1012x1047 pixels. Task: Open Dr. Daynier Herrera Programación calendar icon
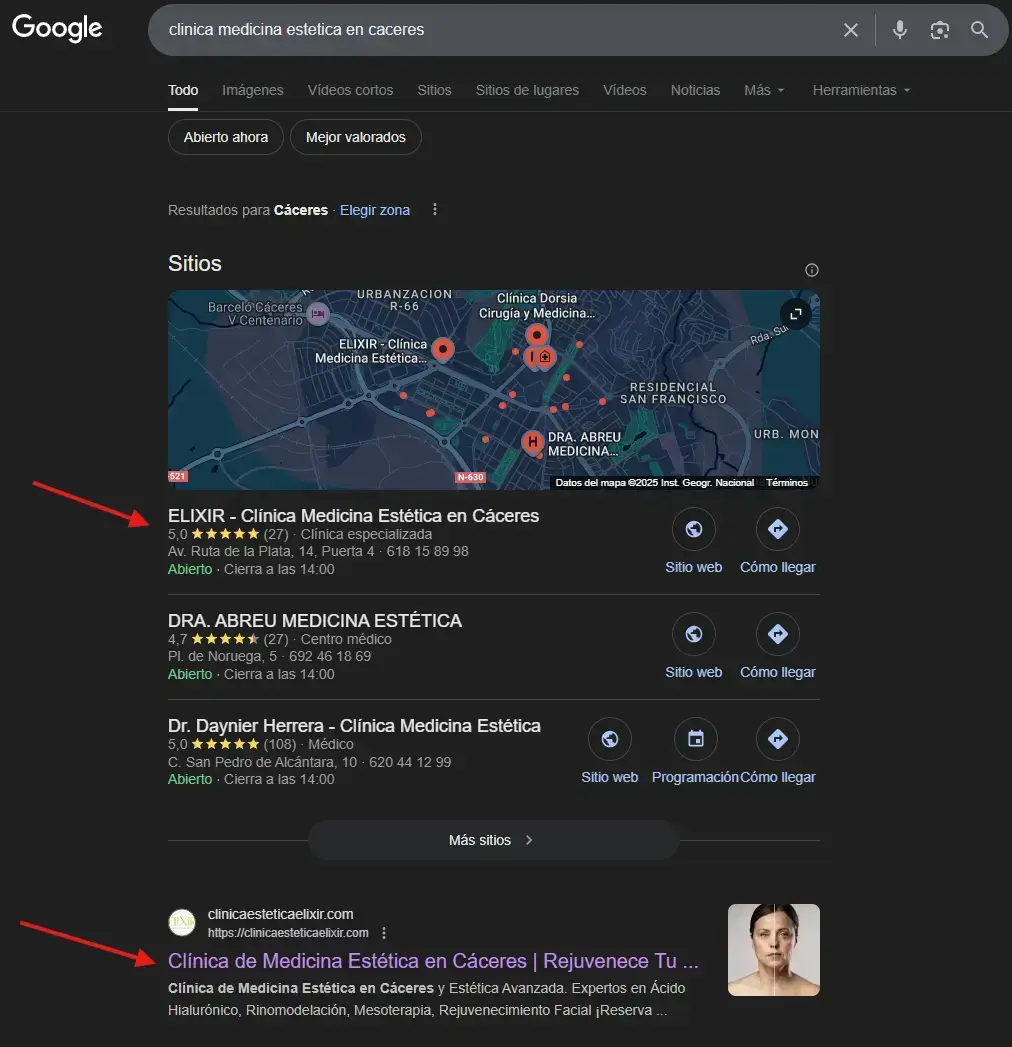tap(695, 739)
